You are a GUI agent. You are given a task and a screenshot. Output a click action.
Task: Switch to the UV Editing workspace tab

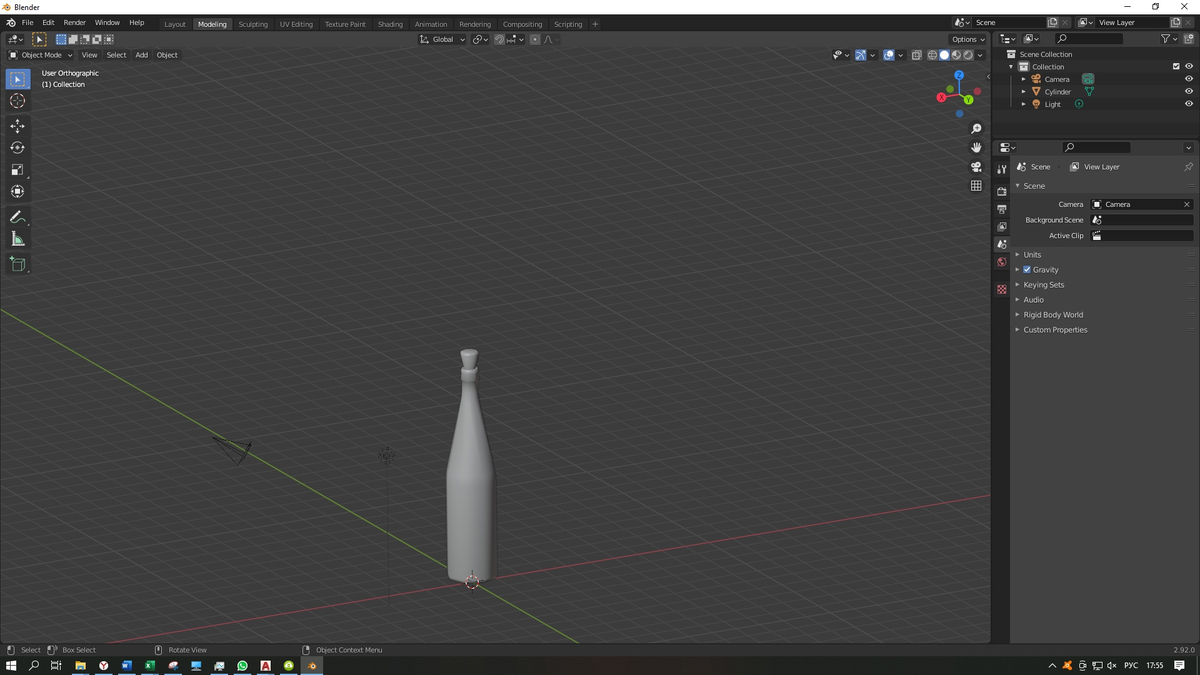pos(296,24)
